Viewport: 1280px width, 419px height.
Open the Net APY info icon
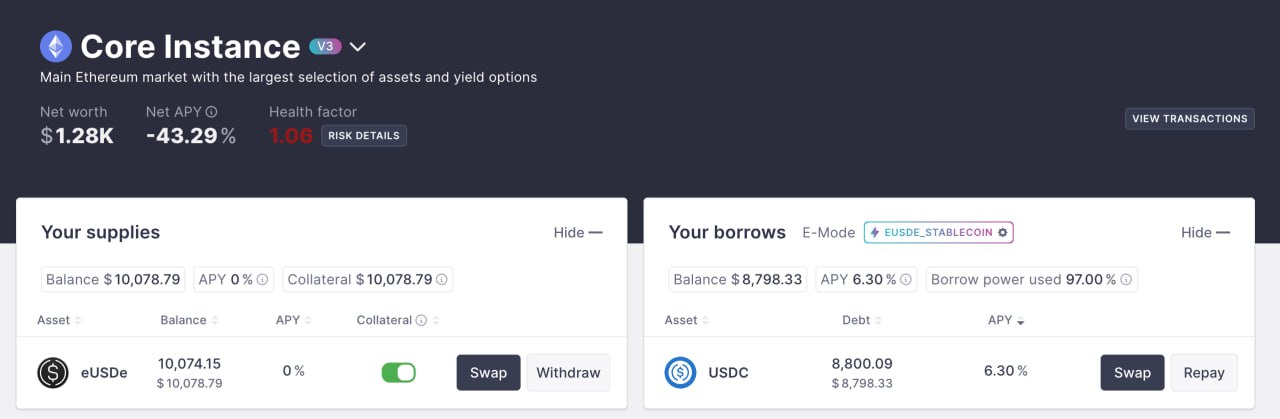click(212, 112)
